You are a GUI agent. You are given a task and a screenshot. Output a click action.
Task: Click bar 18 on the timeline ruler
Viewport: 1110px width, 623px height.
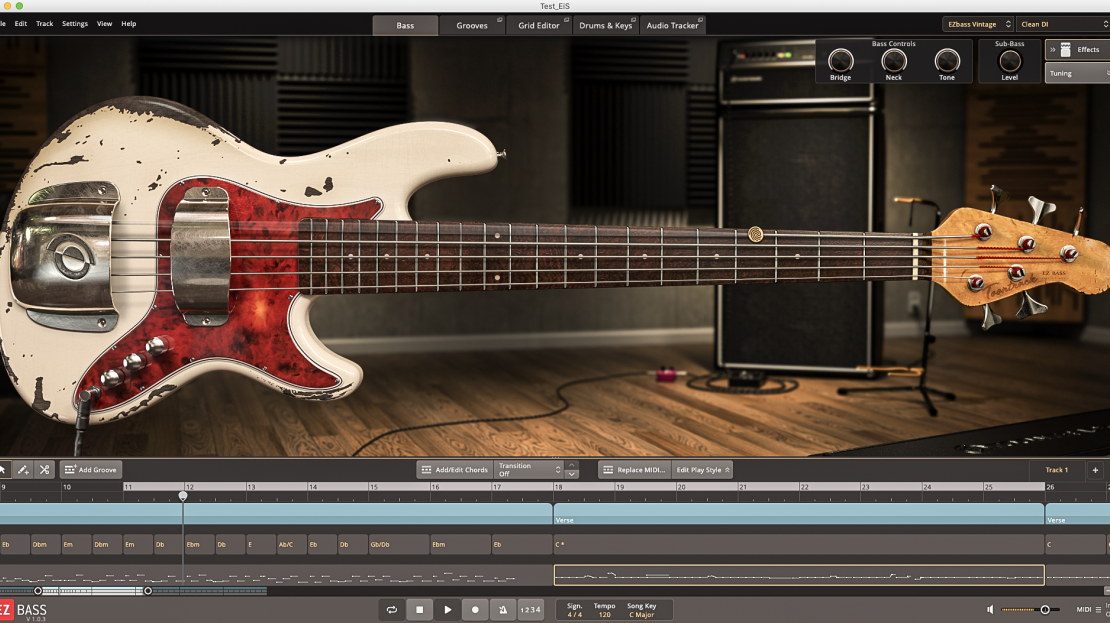point(559,487)
